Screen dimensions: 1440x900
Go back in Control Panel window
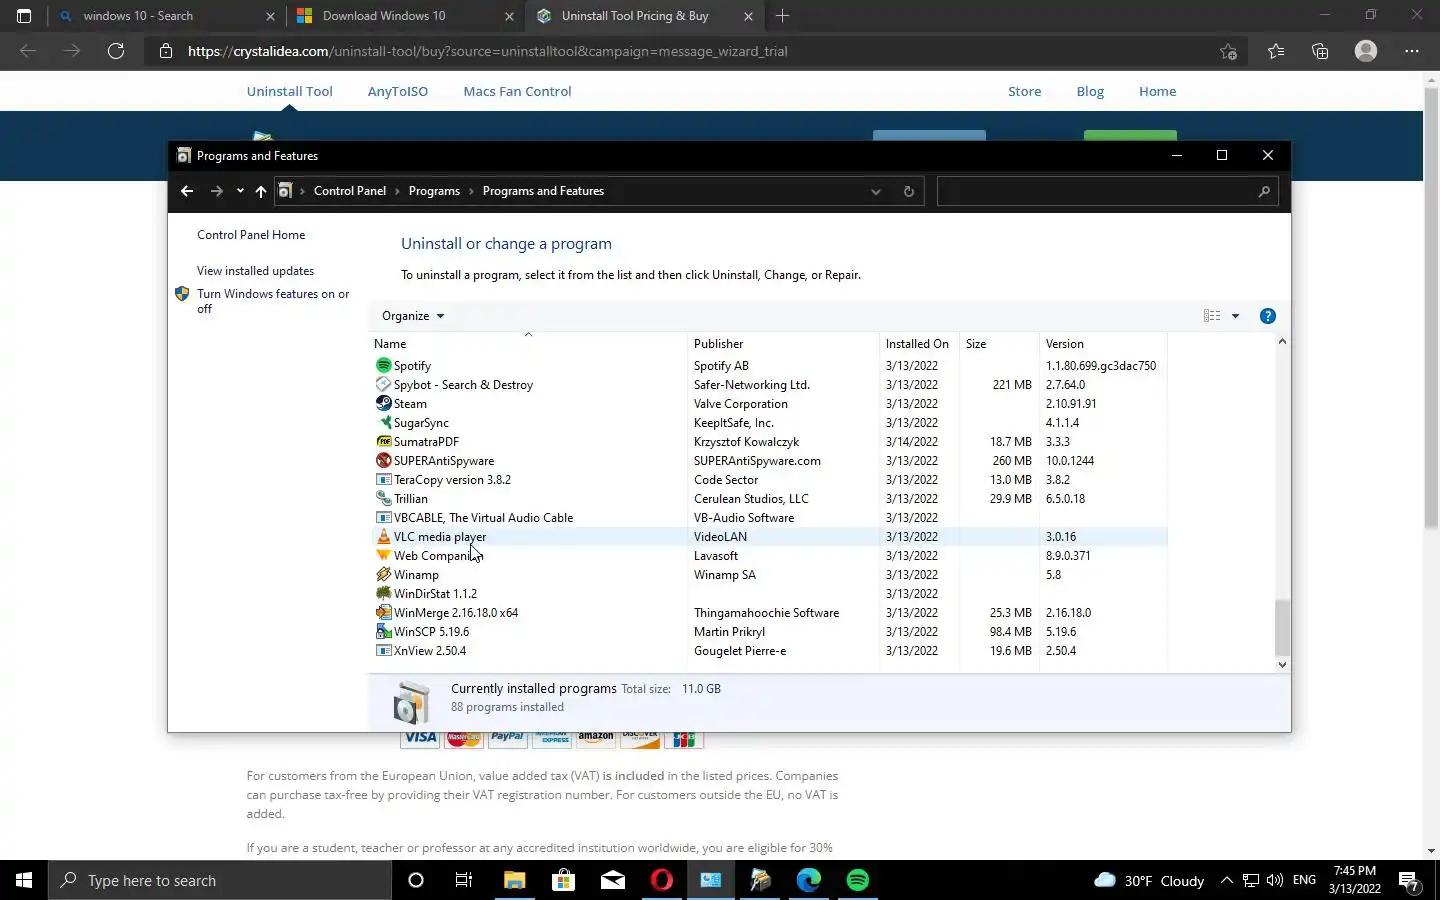[x=187, y=191]
